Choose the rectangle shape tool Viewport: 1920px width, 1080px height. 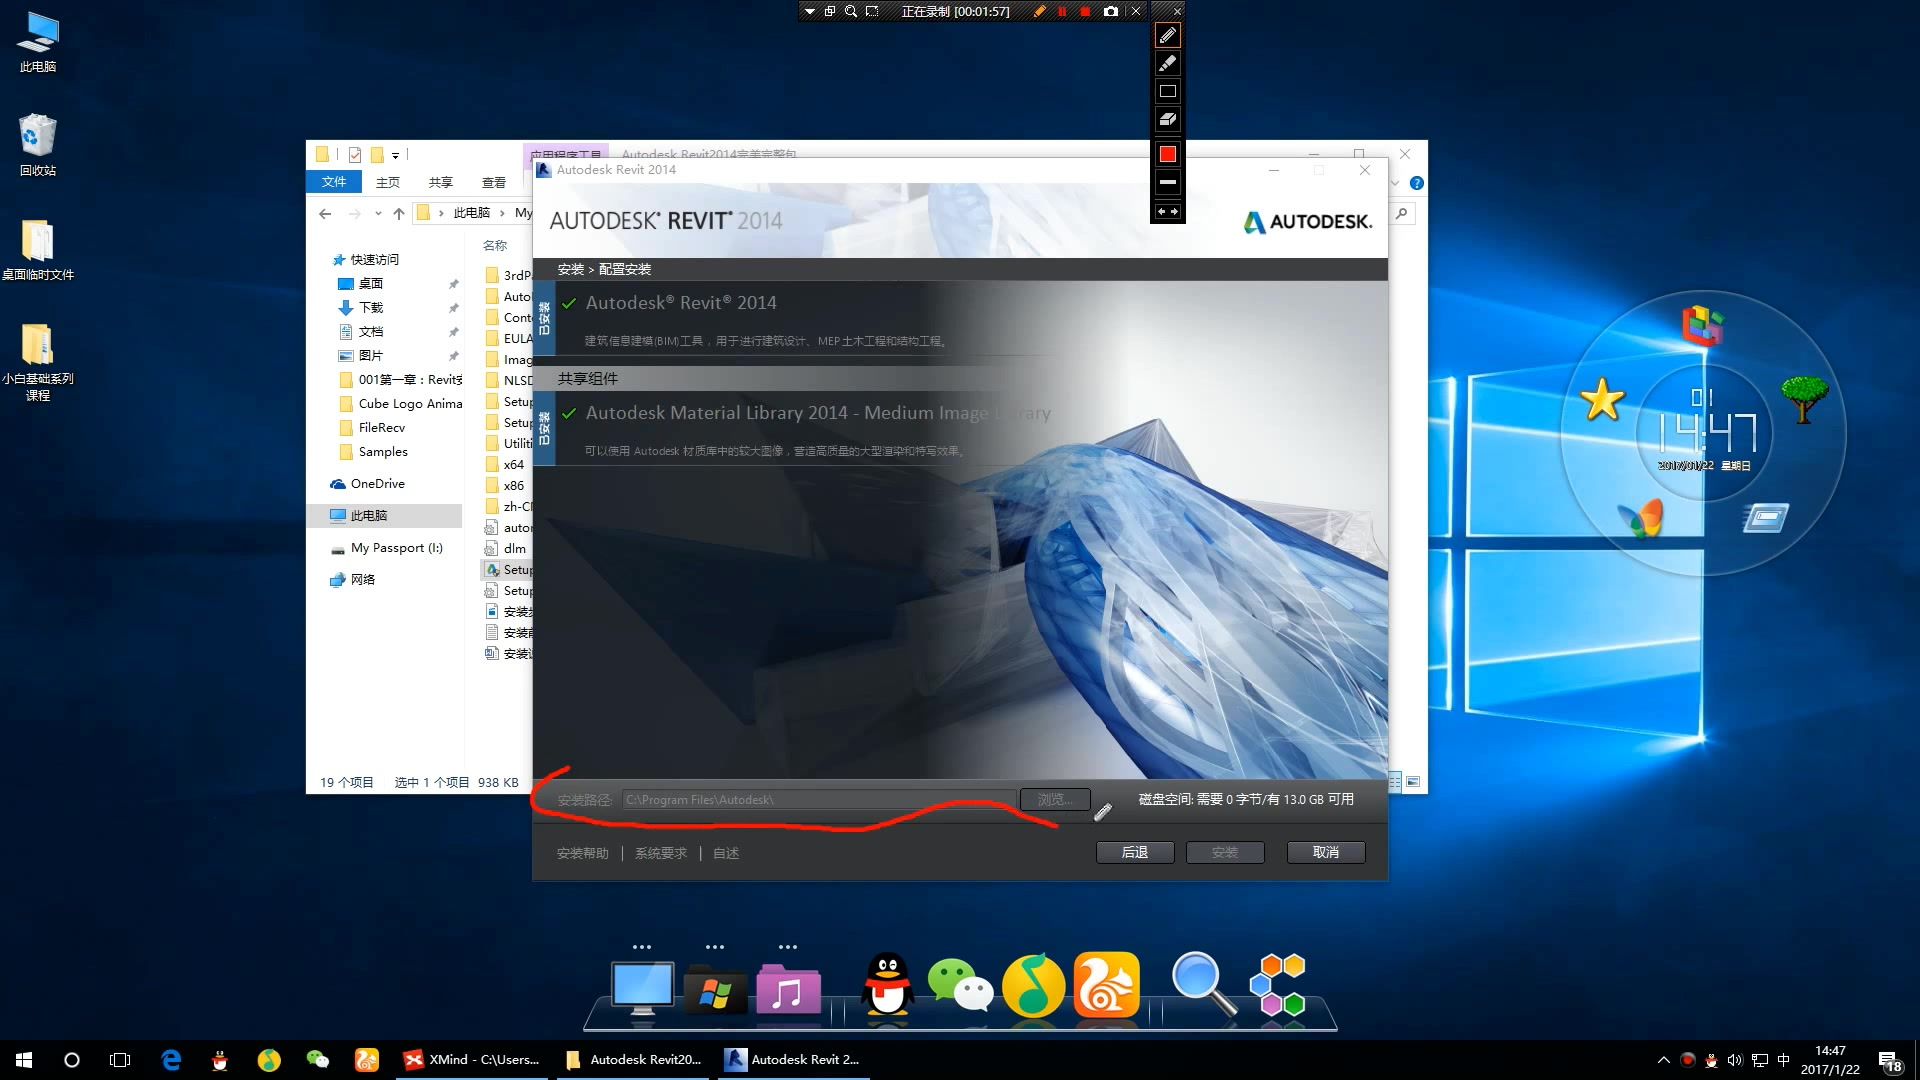point(1167,91)
